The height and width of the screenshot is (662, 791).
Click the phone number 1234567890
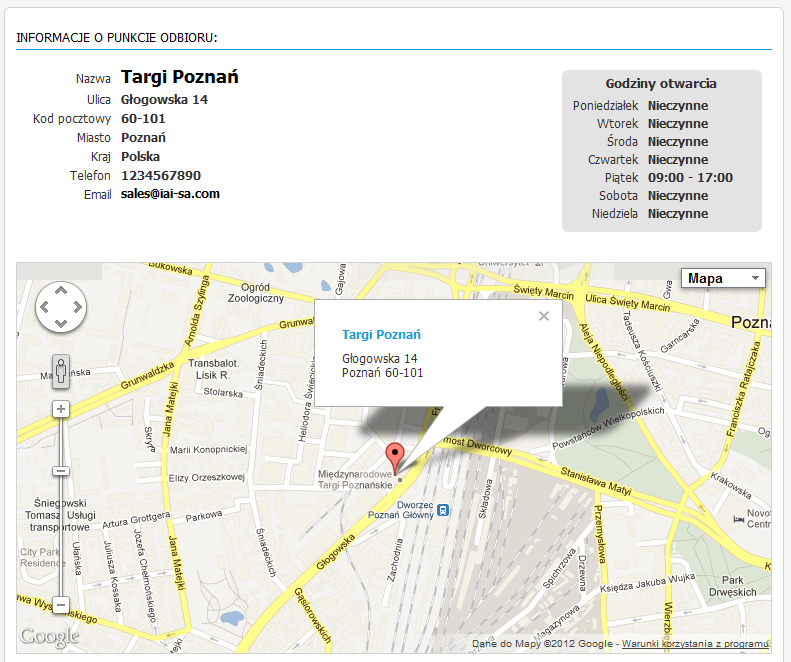161,176
